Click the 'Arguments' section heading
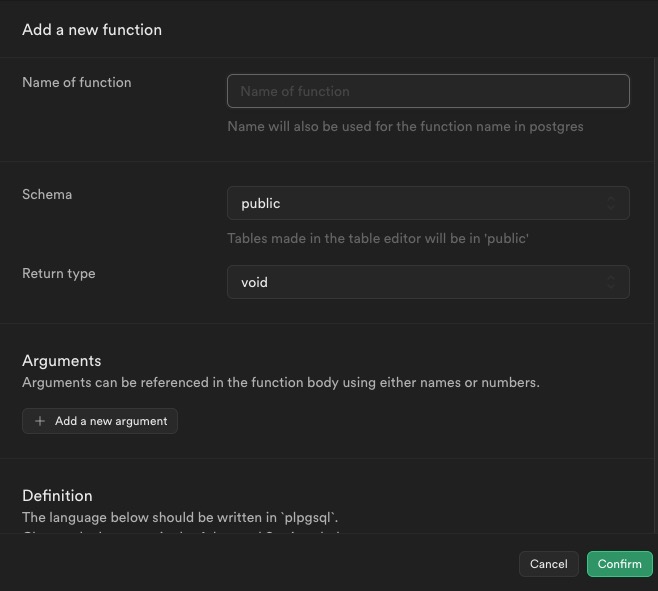The height and width of the screenshot is (591, 658). (x=62, y=361)
